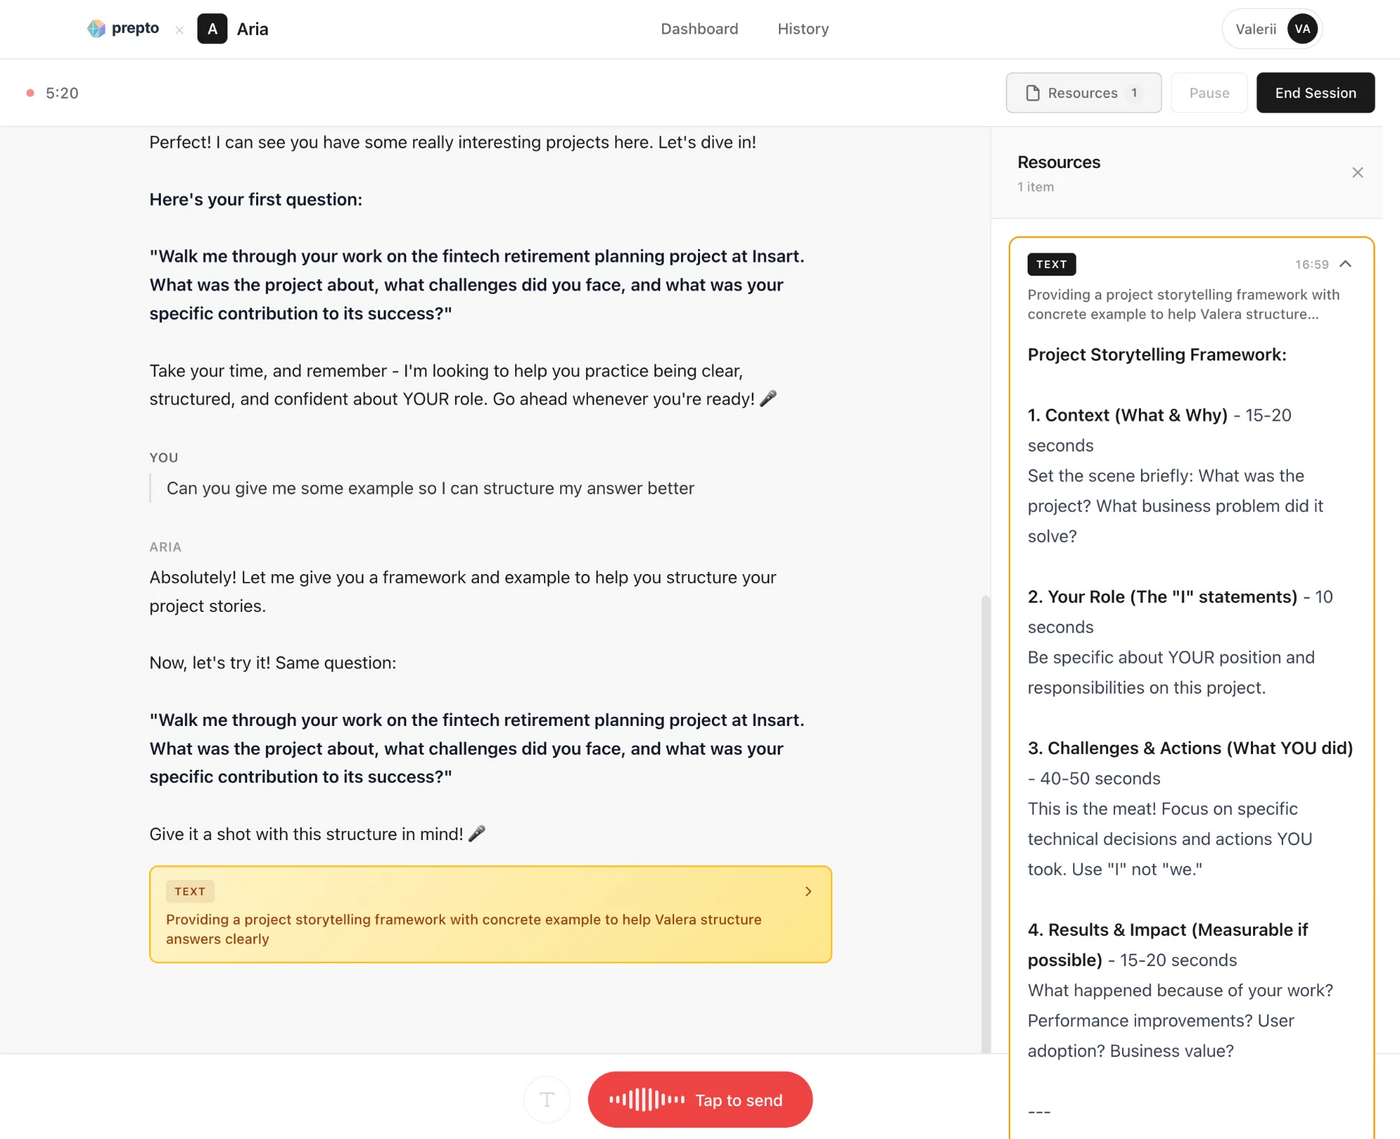Image resolution: width=1400 pixels, height=1139 pixels.
Task: Click the TEXT badge on the yellow resource card
Action: [190, 891]
